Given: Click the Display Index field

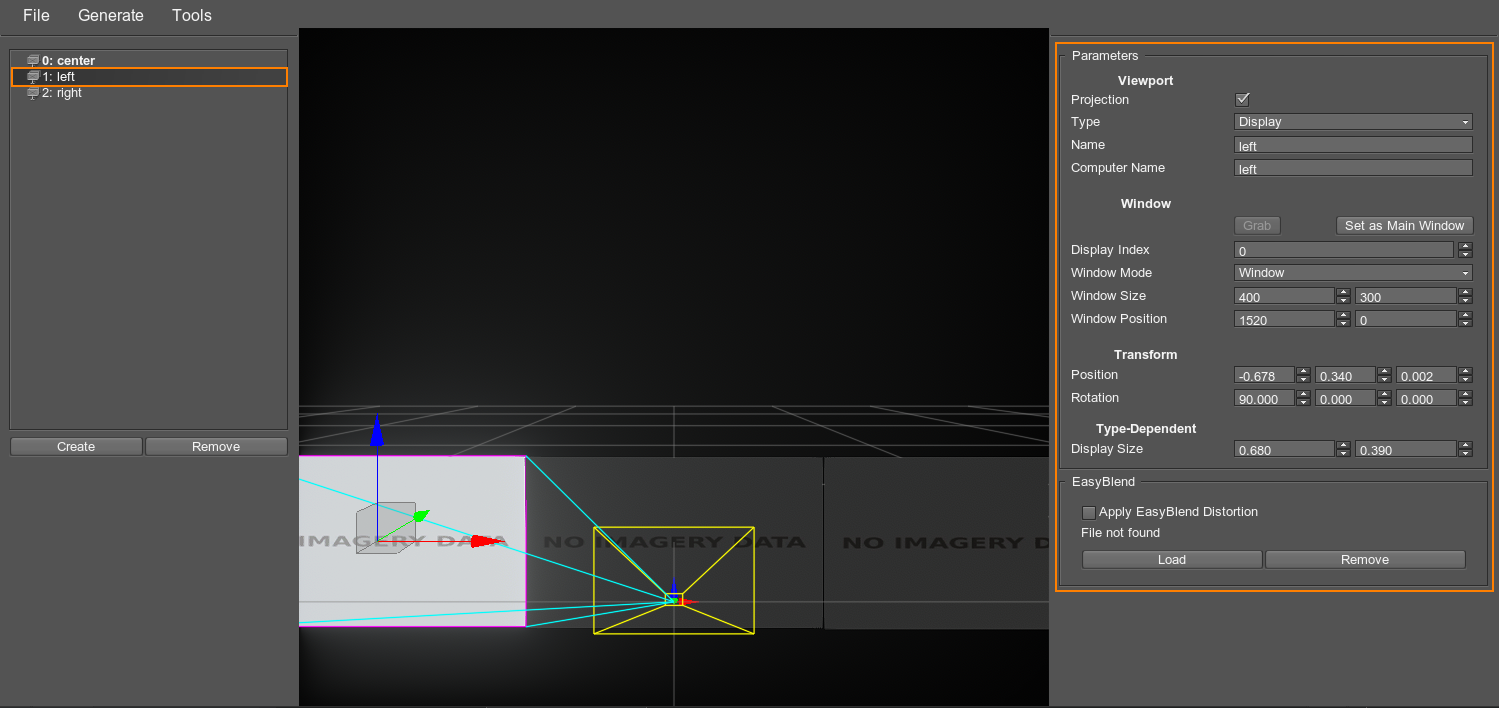Looking at the screenshot, I should [x=1344, y=250].
